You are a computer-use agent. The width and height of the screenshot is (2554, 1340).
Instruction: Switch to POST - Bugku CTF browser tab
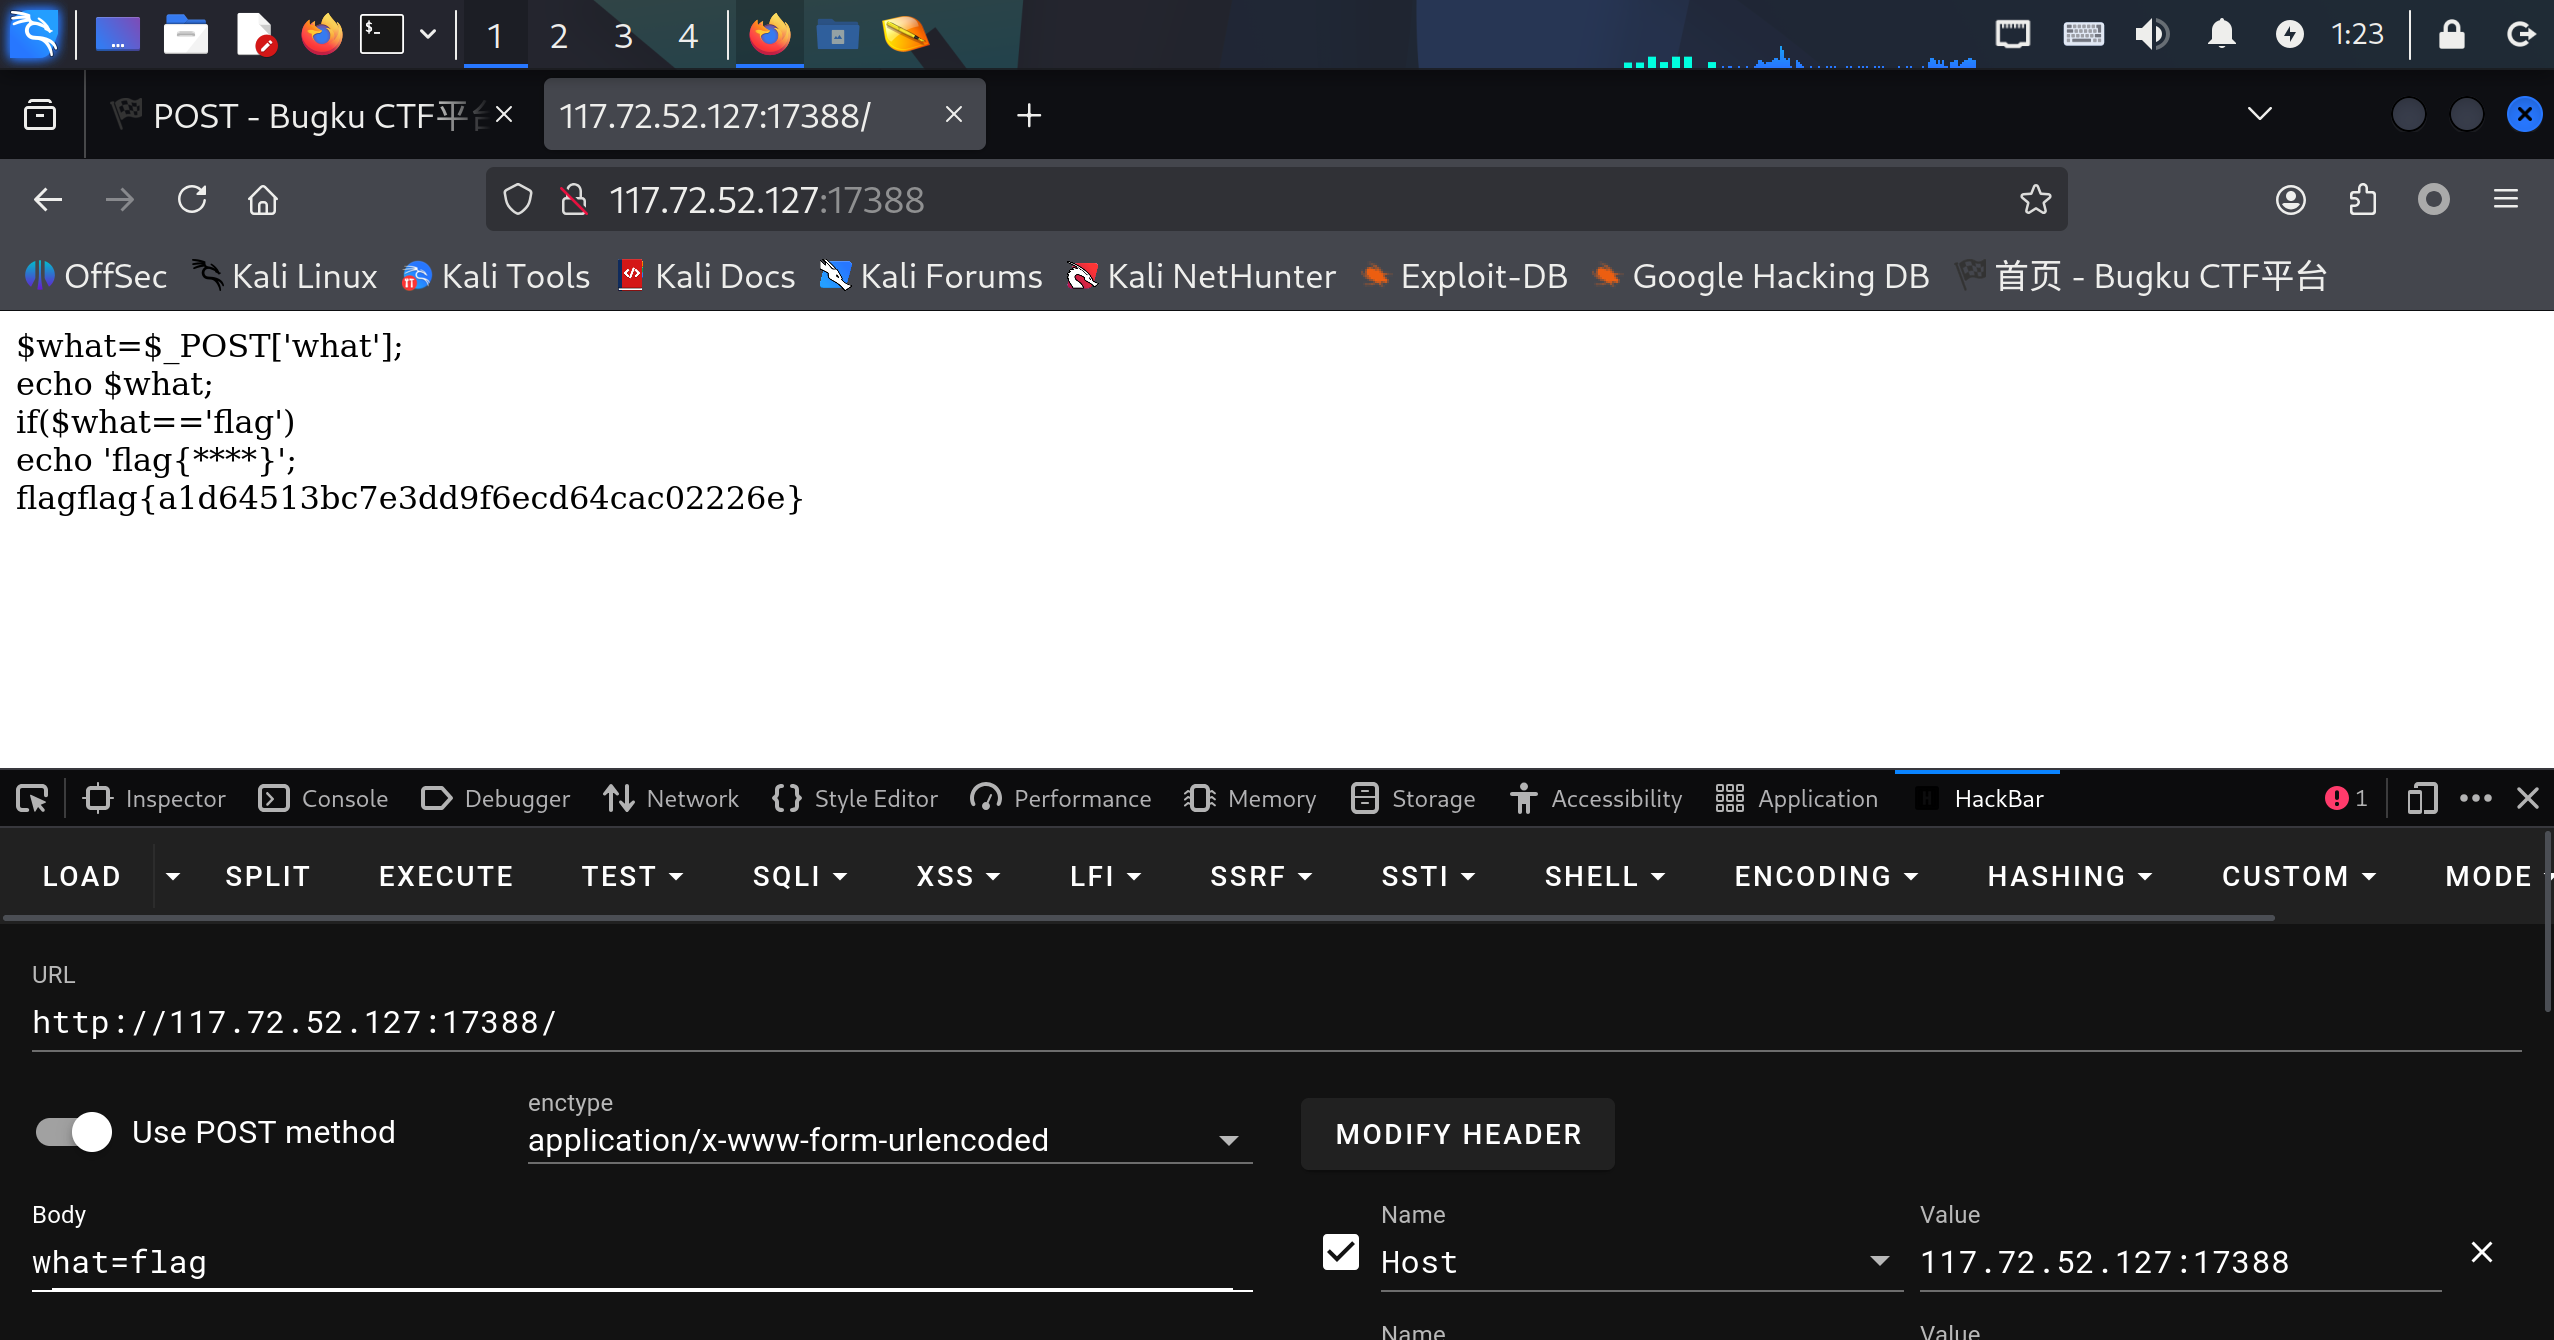(x=300, y=116)
